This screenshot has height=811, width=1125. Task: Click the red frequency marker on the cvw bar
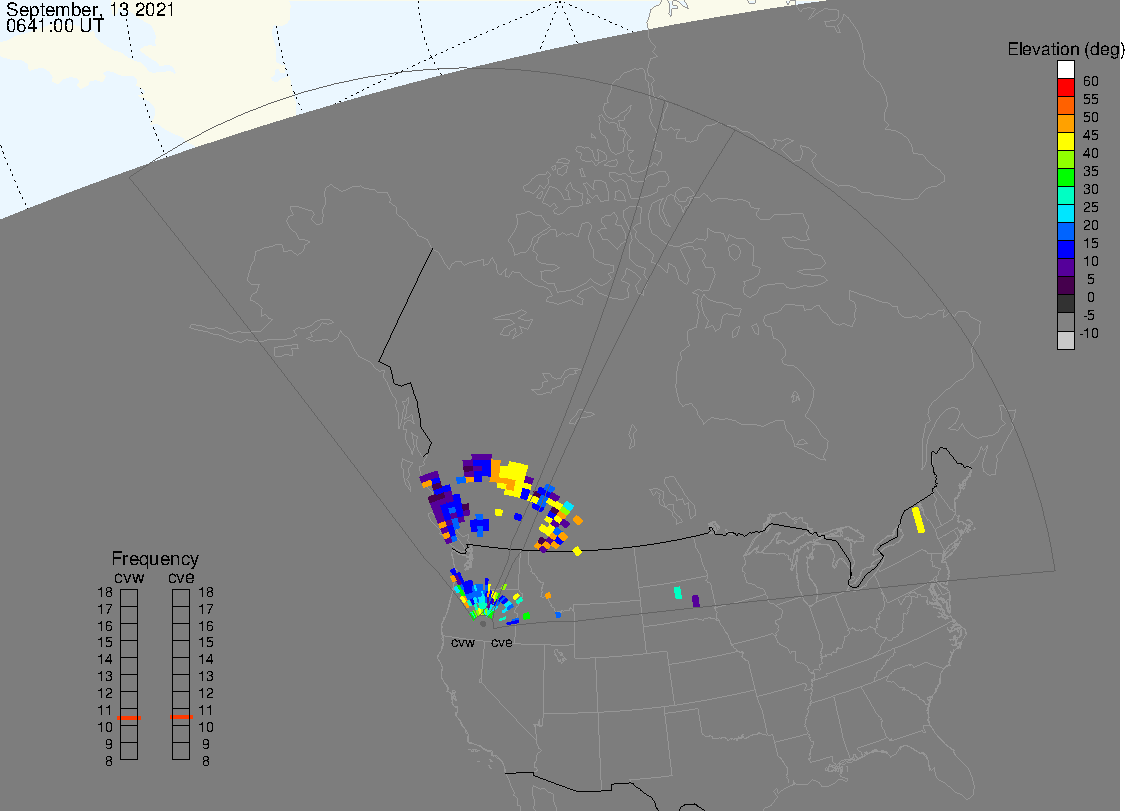point(129,718)
